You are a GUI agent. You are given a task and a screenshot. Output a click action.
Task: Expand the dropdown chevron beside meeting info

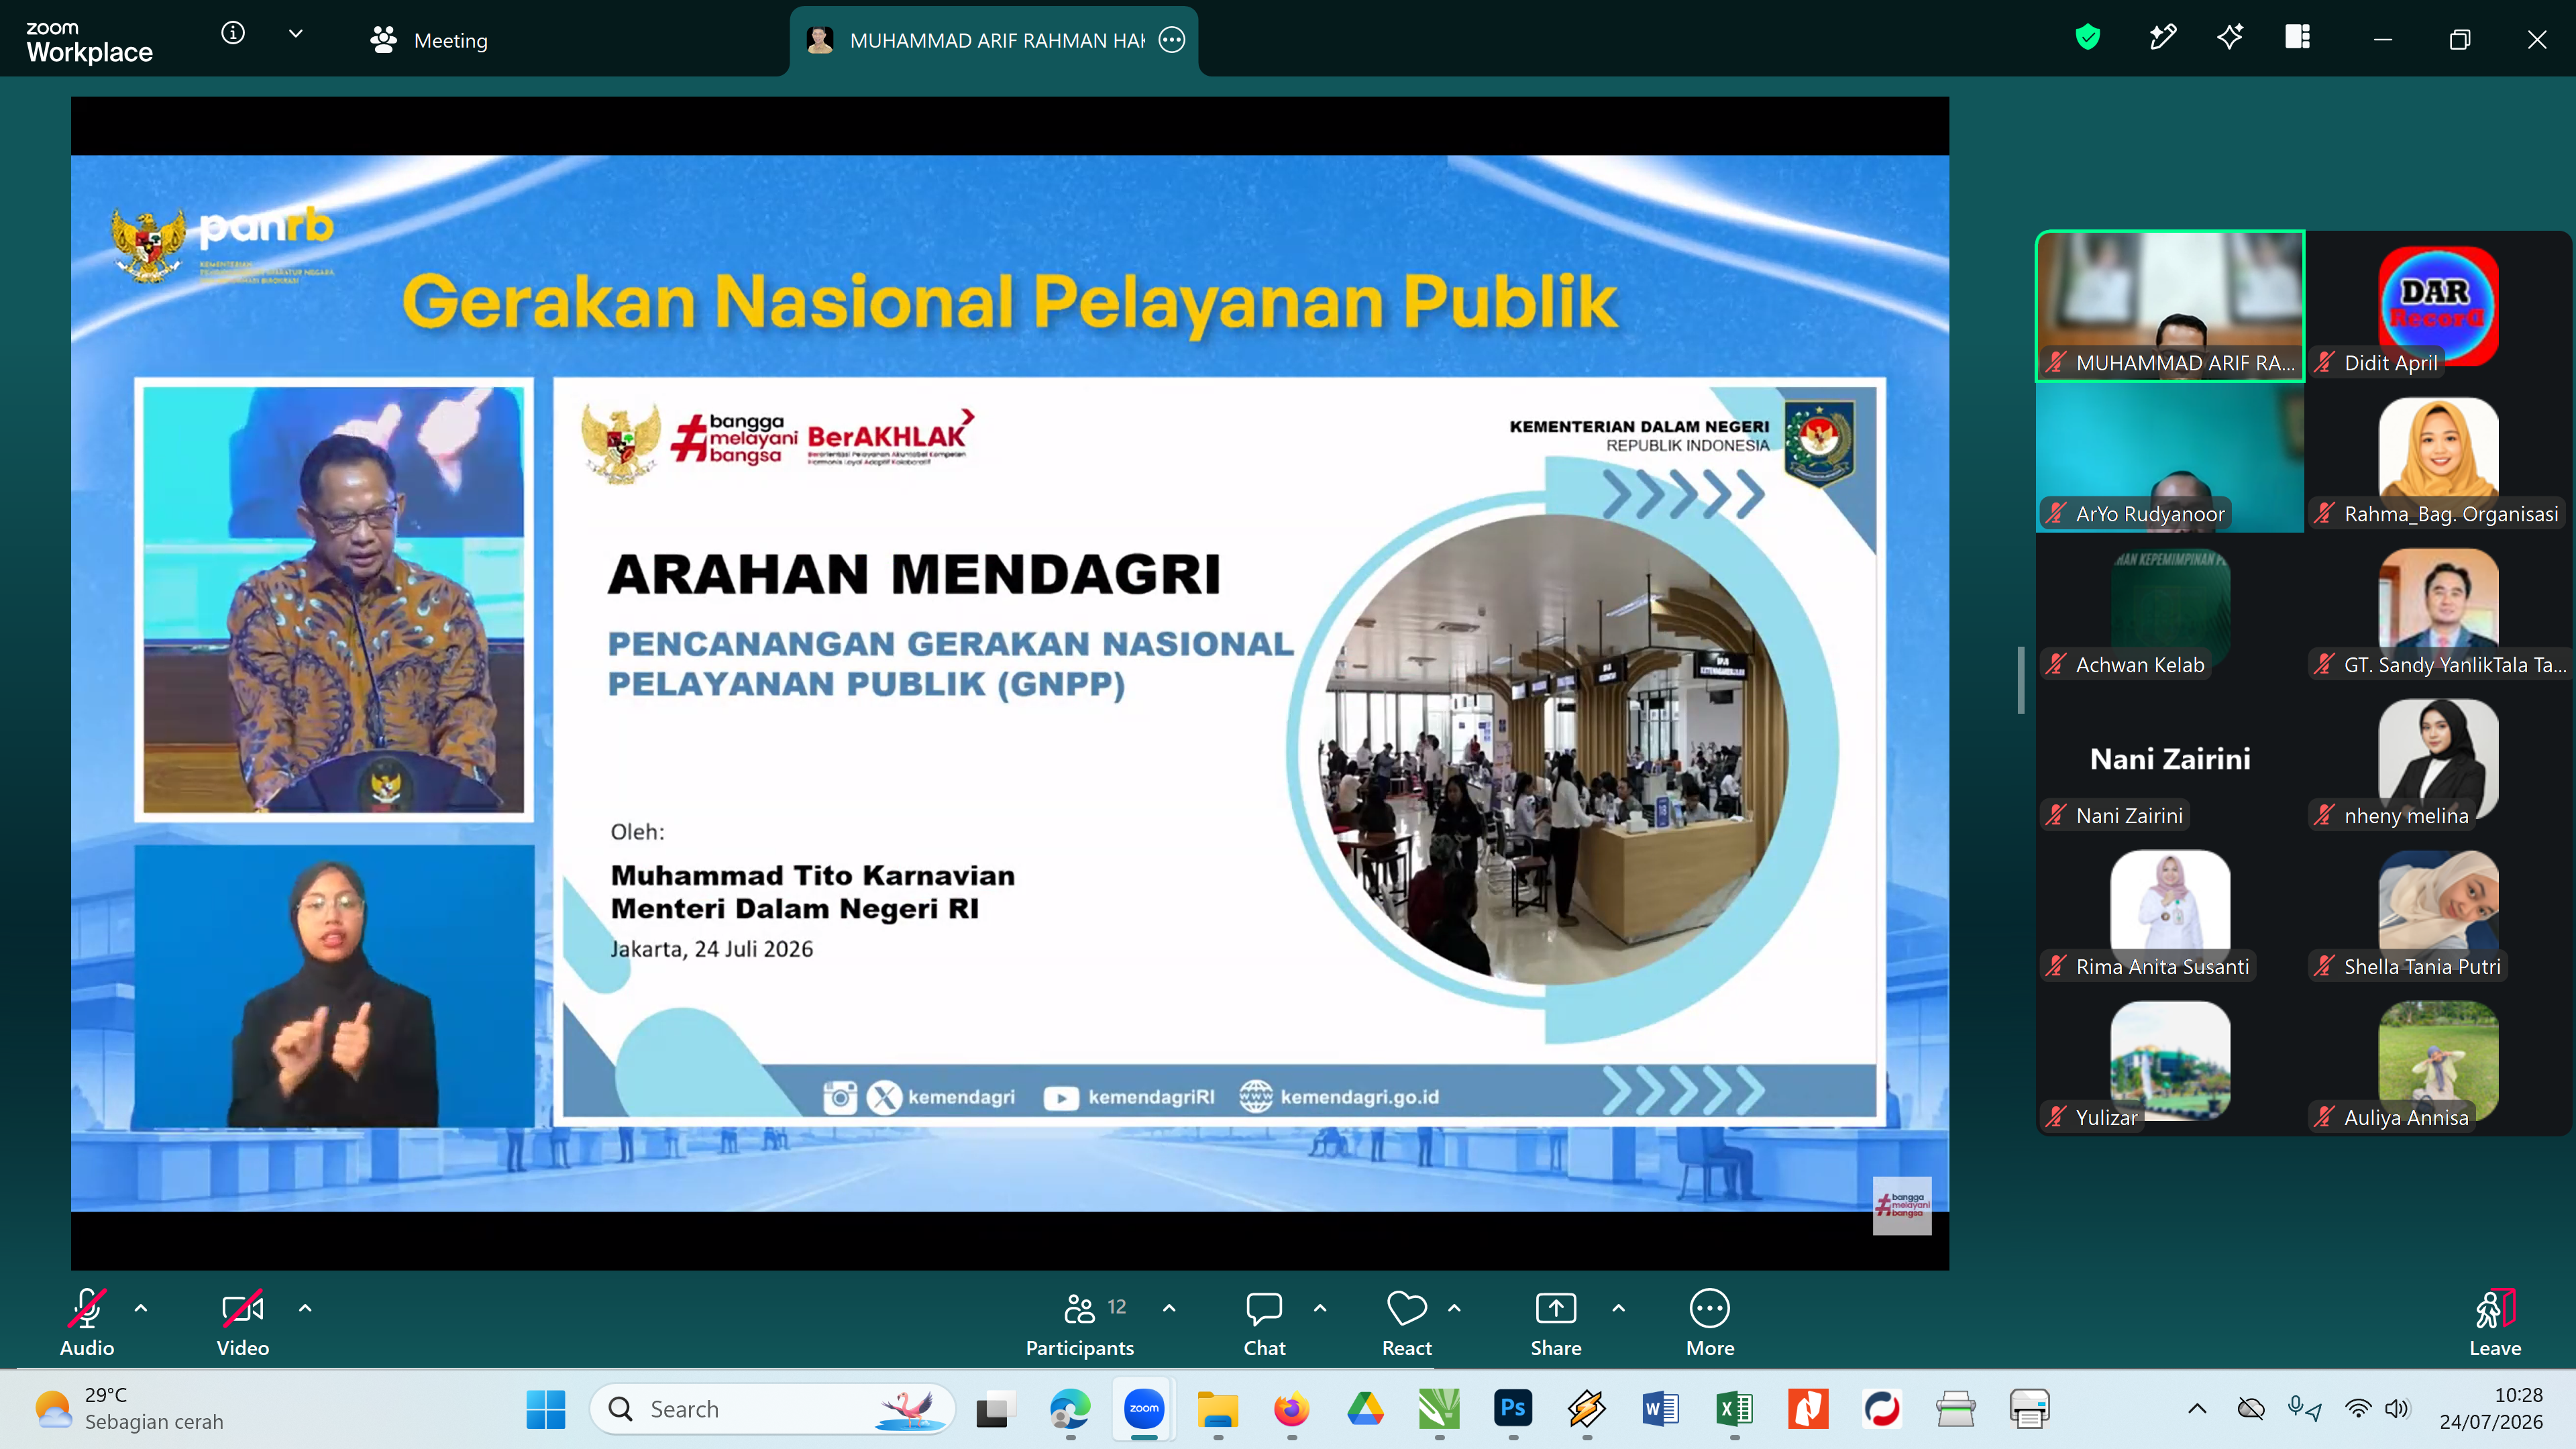click(x=296, y=34)
